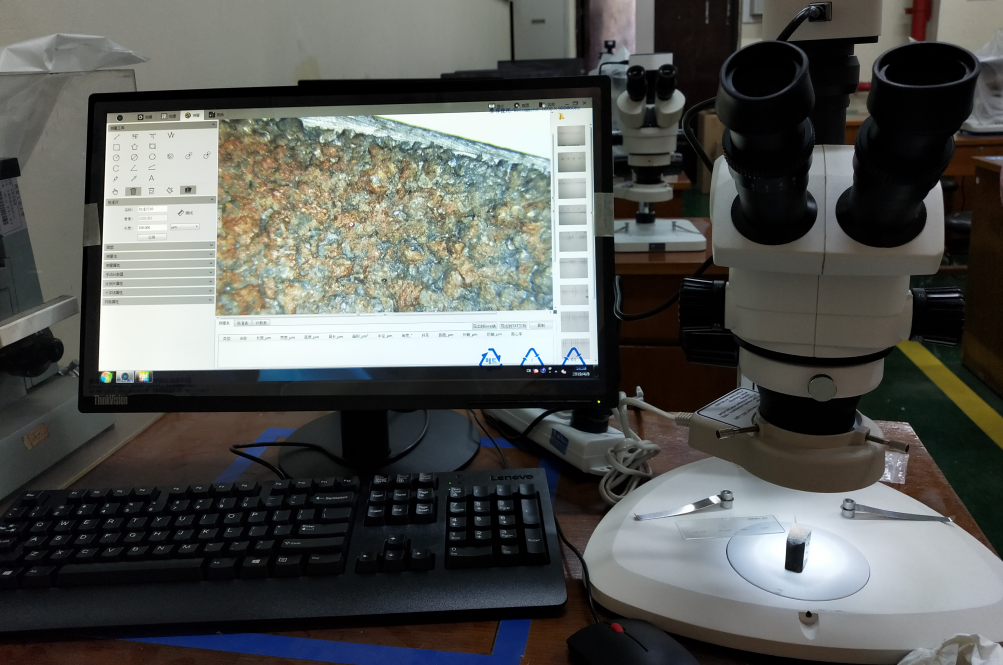The height and width of the screenshot is (665, 1003).
Task: Select the curved freeform polygon tool
Action: coord(152,146)
